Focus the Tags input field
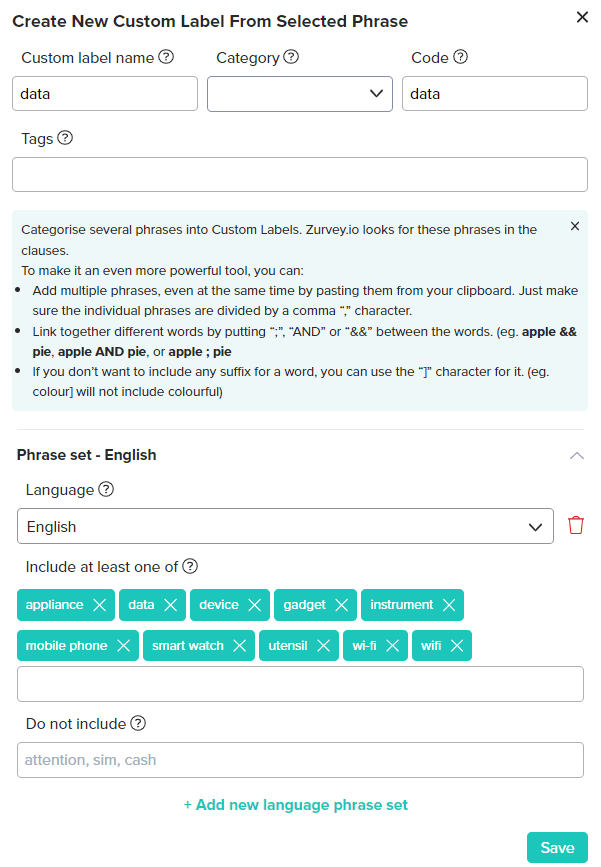The width and height of the screenshot is (601, 867). click(299, 174)
